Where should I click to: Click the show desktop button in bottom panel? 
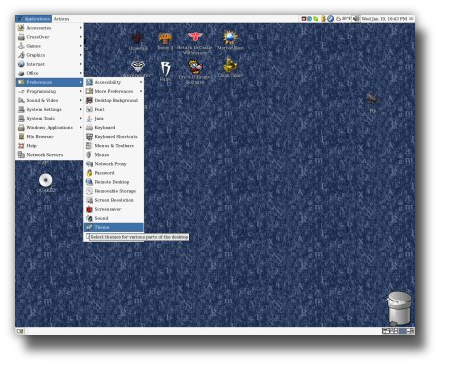(x=20, y=331)
